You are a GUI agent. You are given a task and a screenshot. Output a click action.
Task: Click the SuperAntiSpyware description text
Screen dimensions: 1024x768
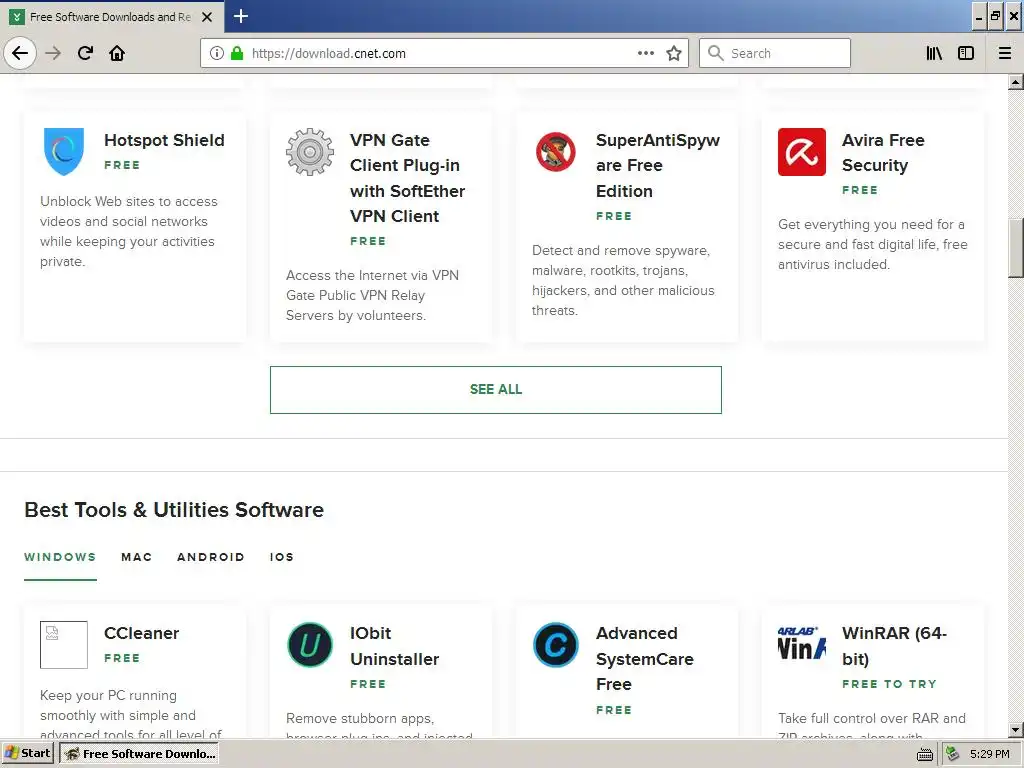coord(623,280)
